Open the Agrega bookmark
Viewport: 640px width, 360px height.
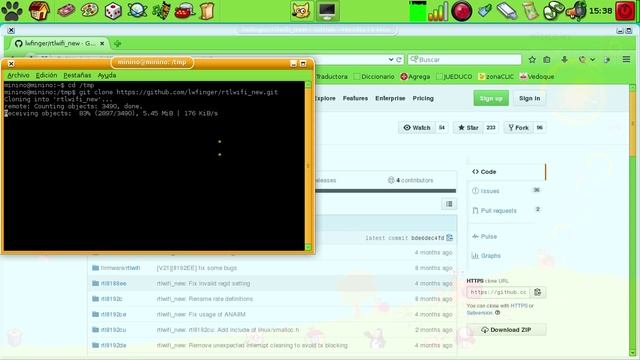click(x=415, y=77)
